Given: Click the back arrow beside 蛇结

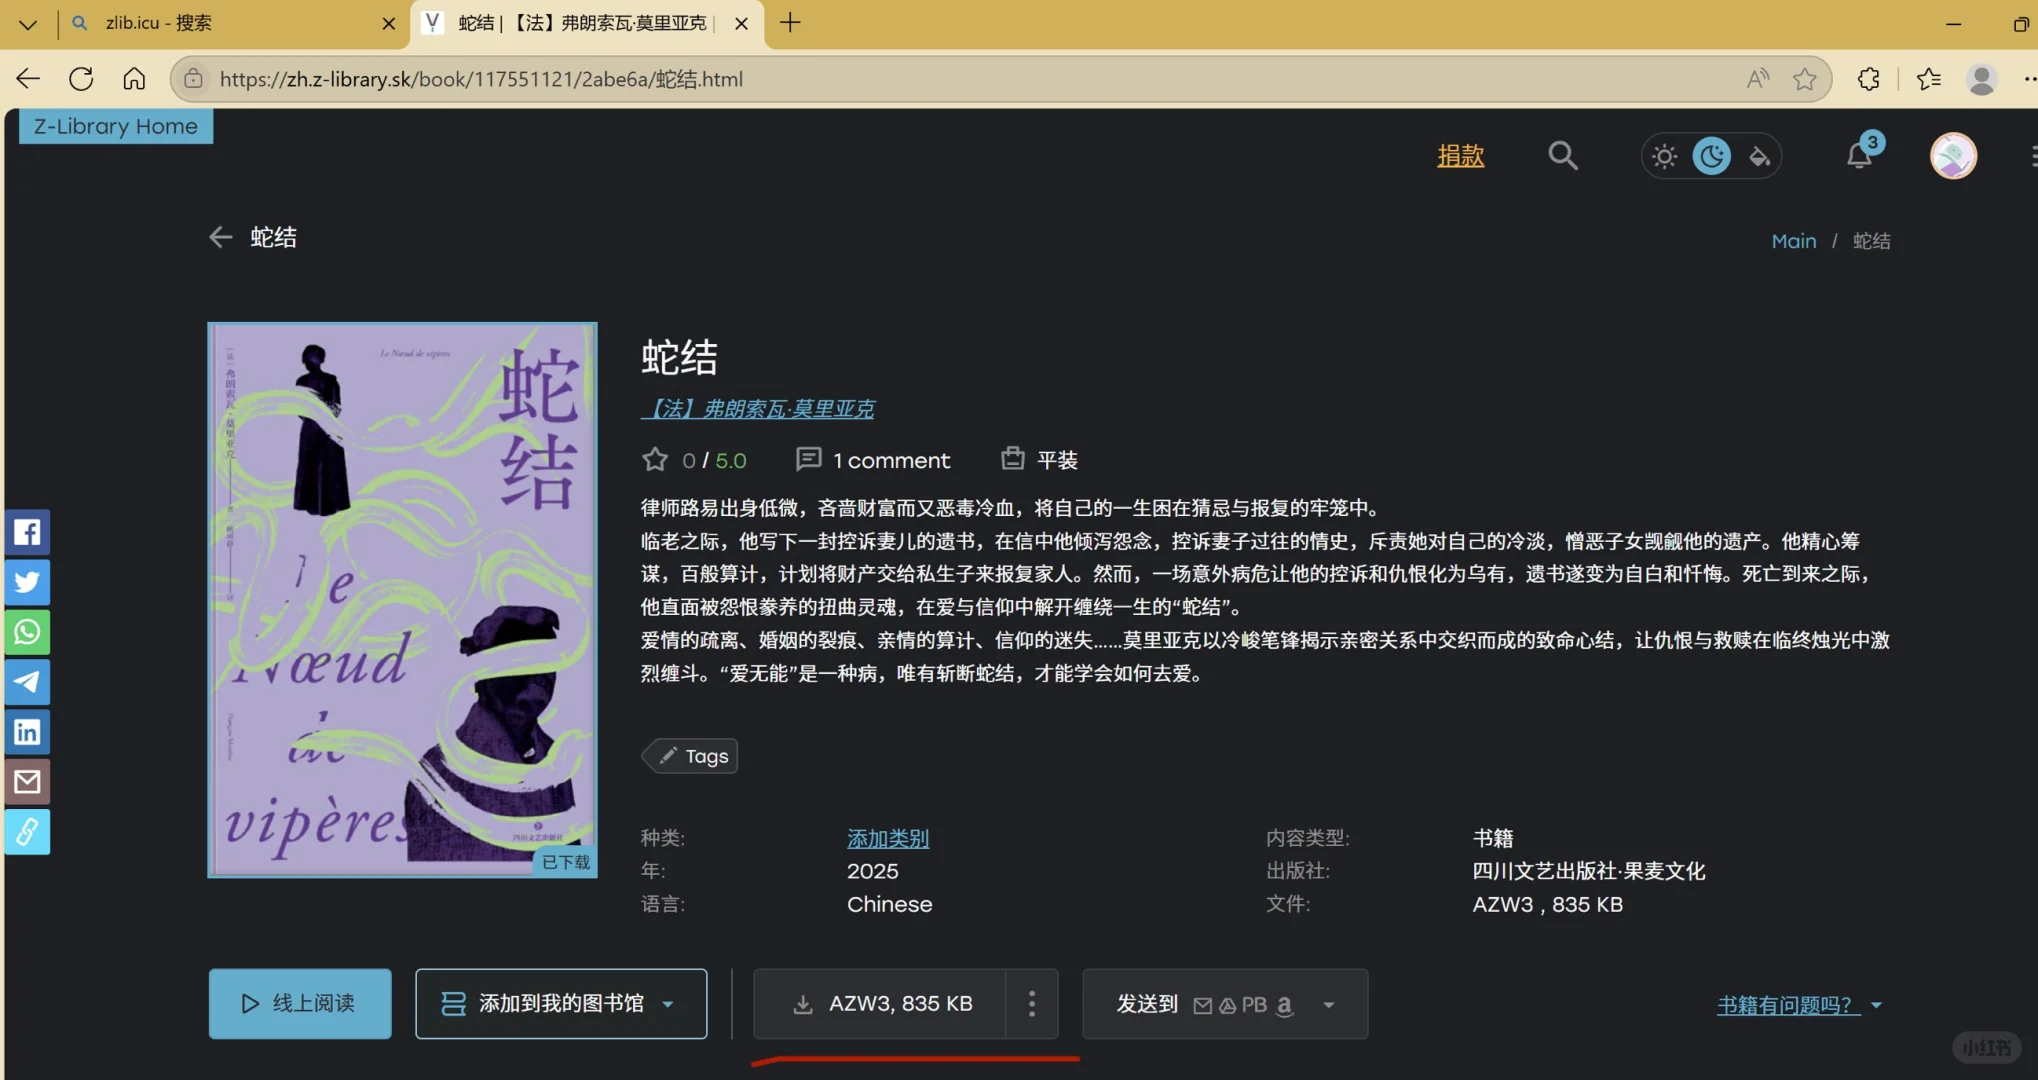Looking at the screenshot, I should pos(220,237).
